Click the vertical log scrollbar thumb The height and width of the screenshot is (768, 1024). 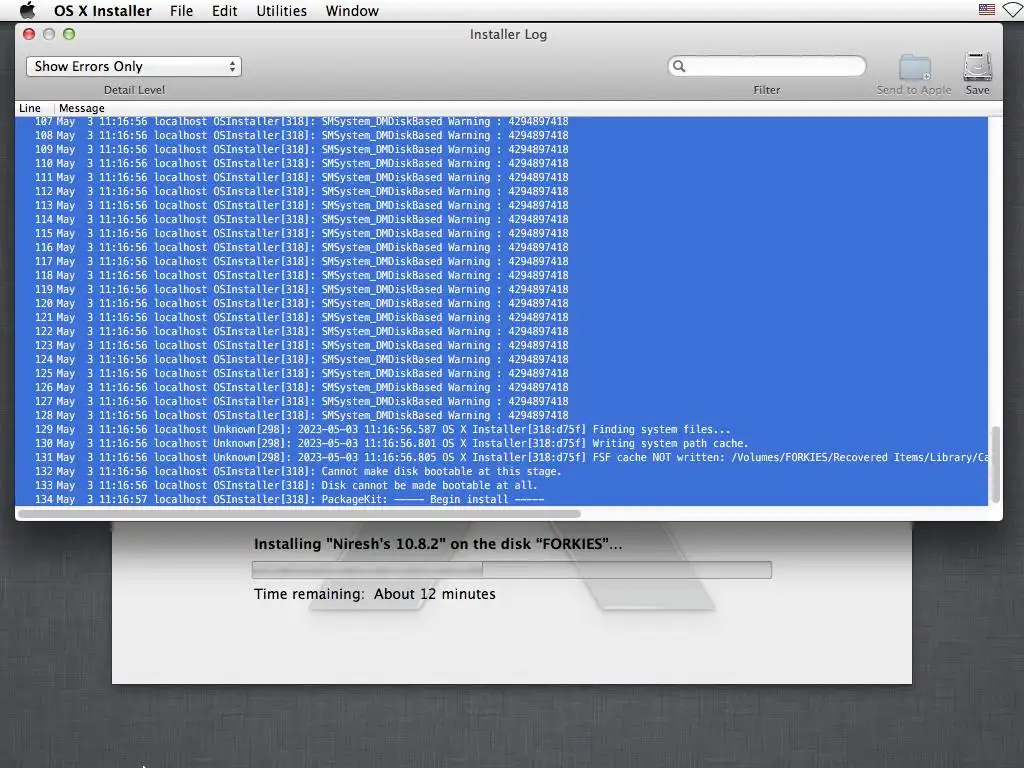pyautogui.click(x=996, y=464)
